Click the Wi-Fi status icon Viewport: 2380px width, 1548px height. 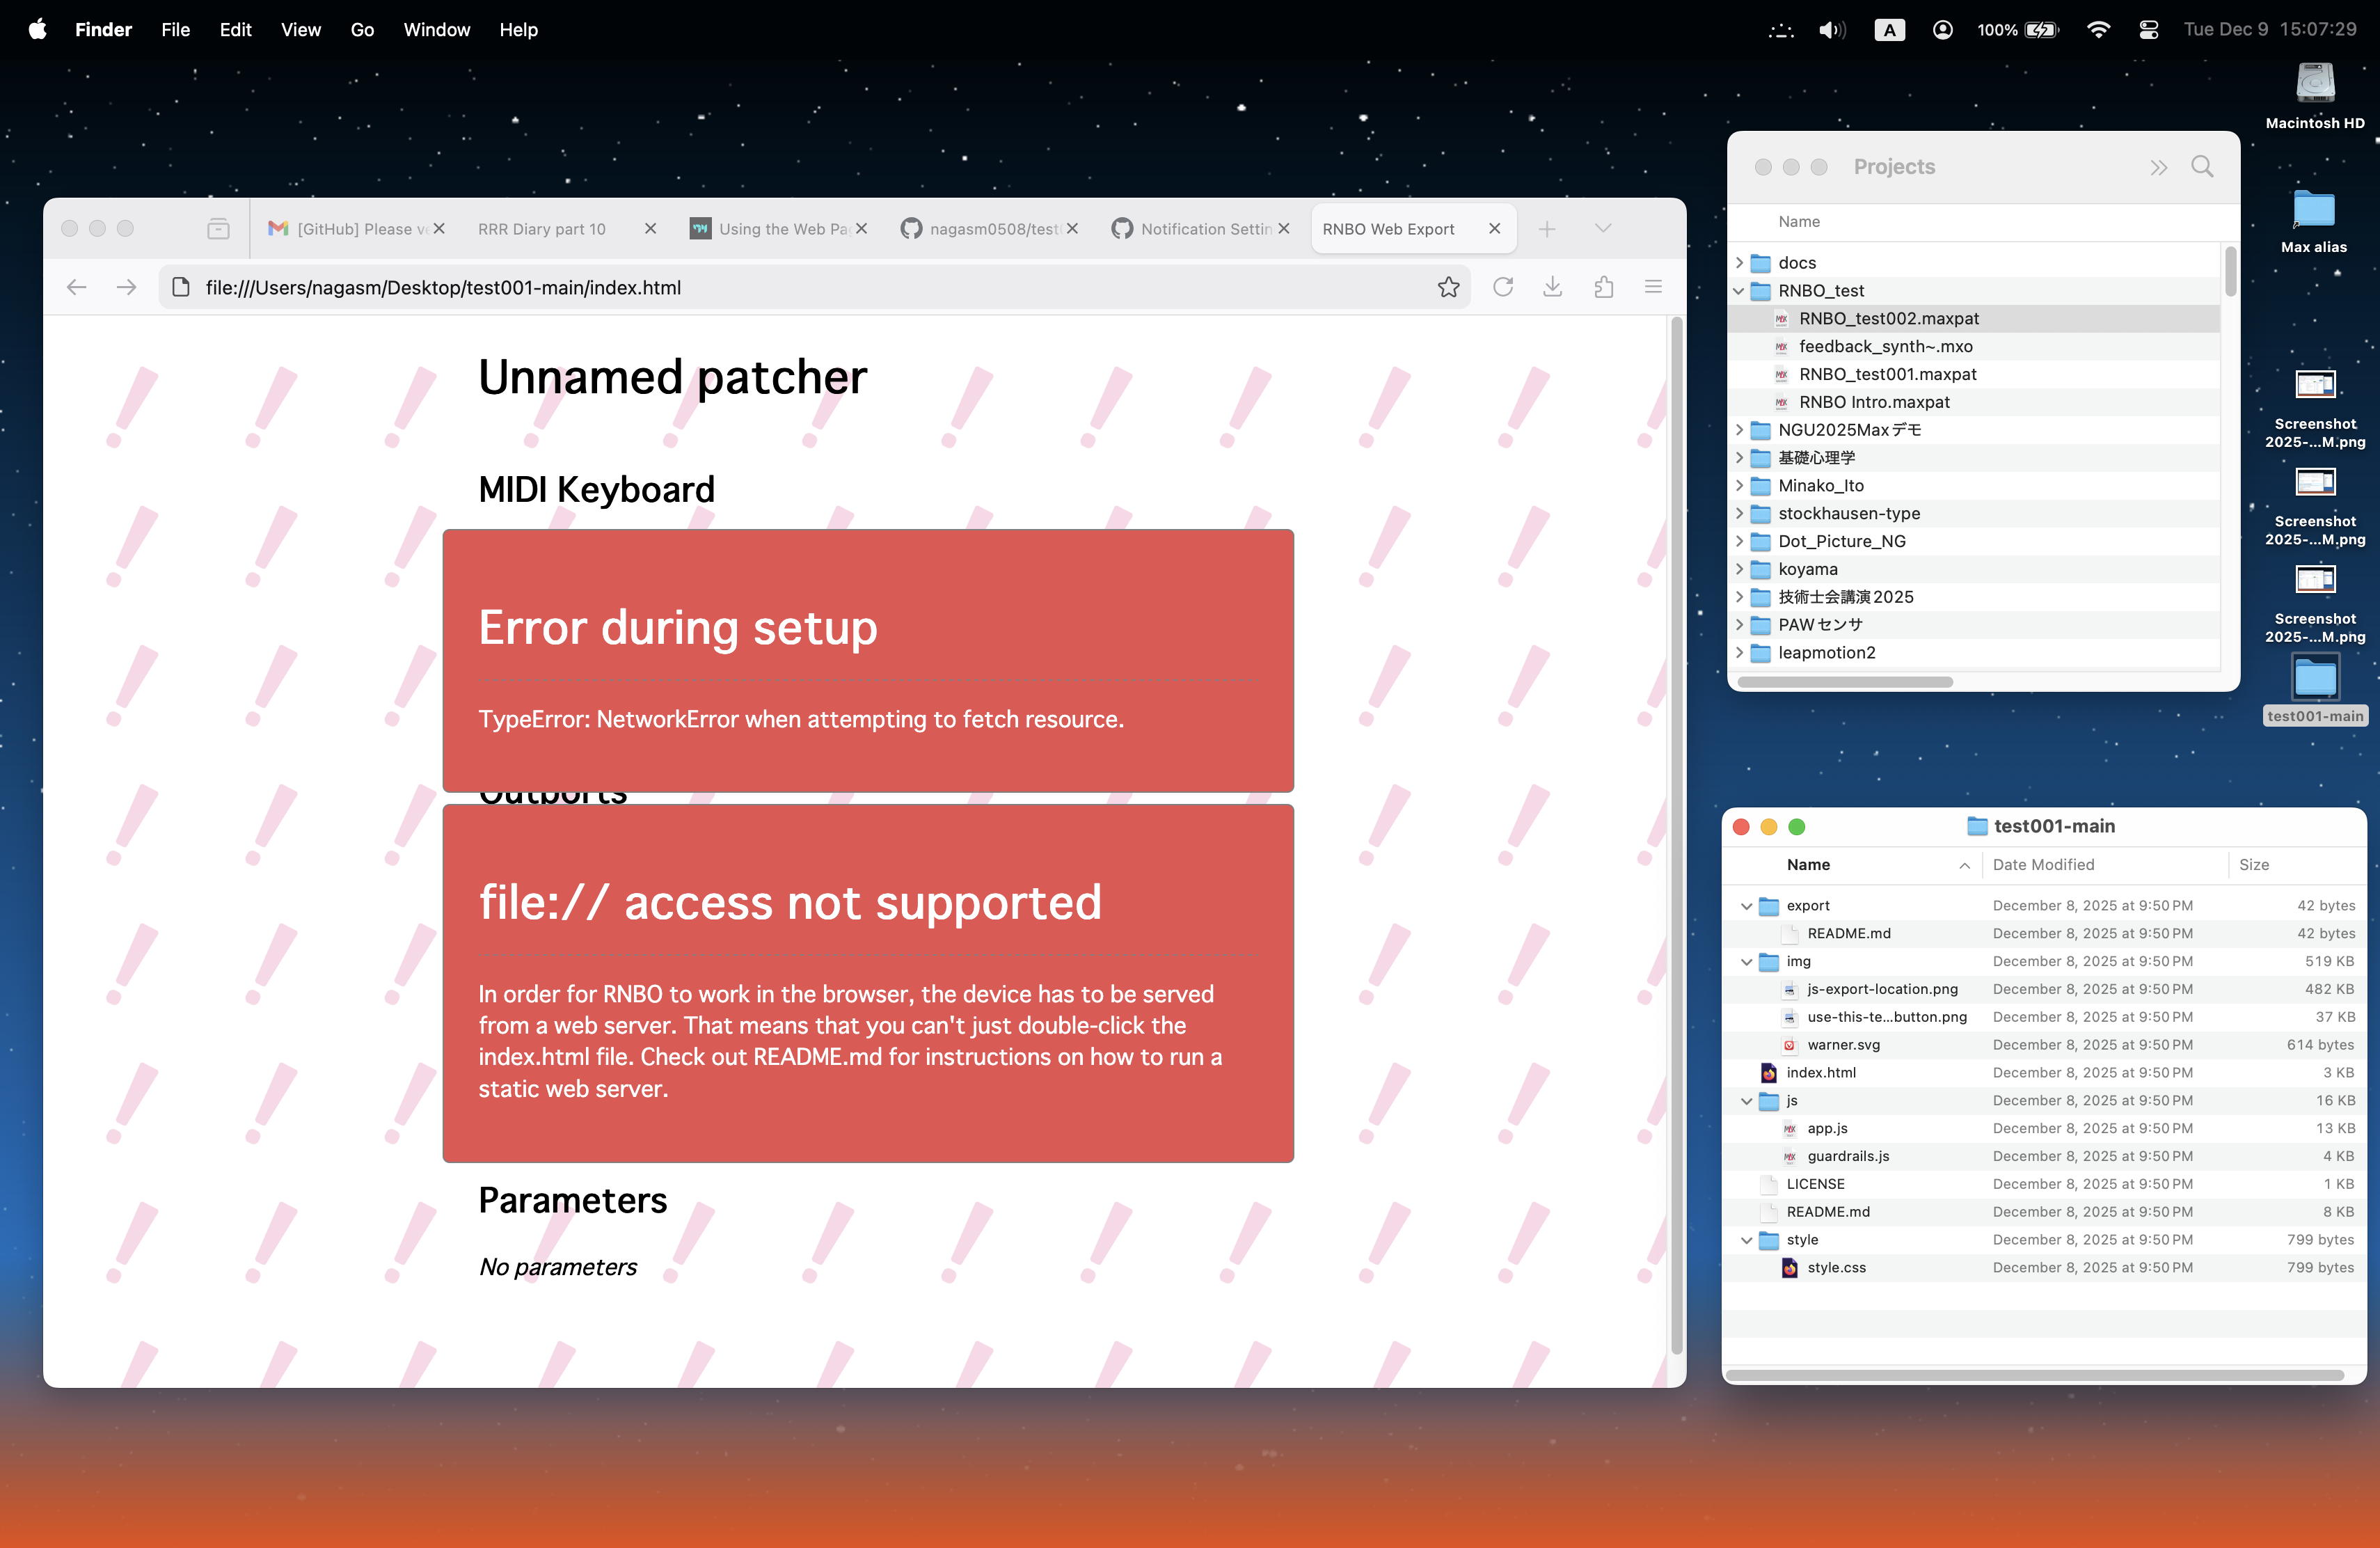pyautogui.click(x=2098, y=30)
